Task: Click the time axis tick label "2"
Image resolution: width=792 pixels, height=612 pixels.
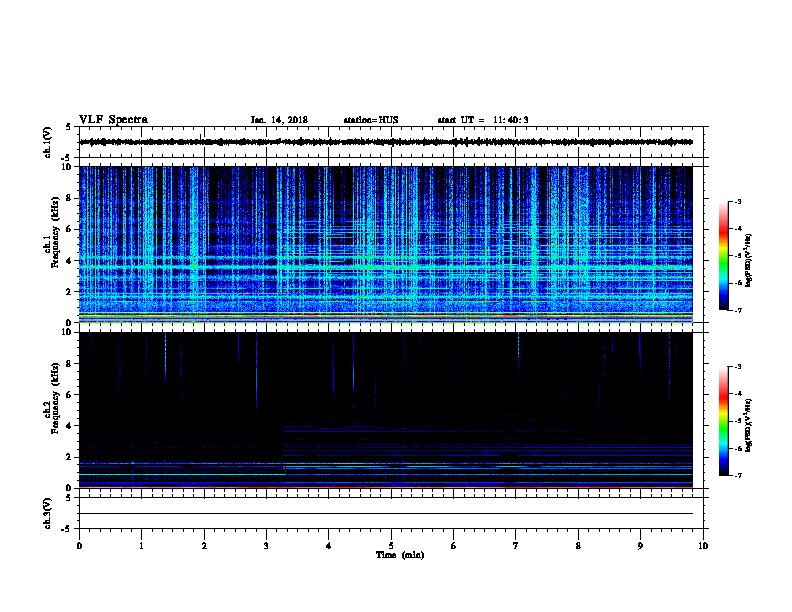Action: pos(204,546)
